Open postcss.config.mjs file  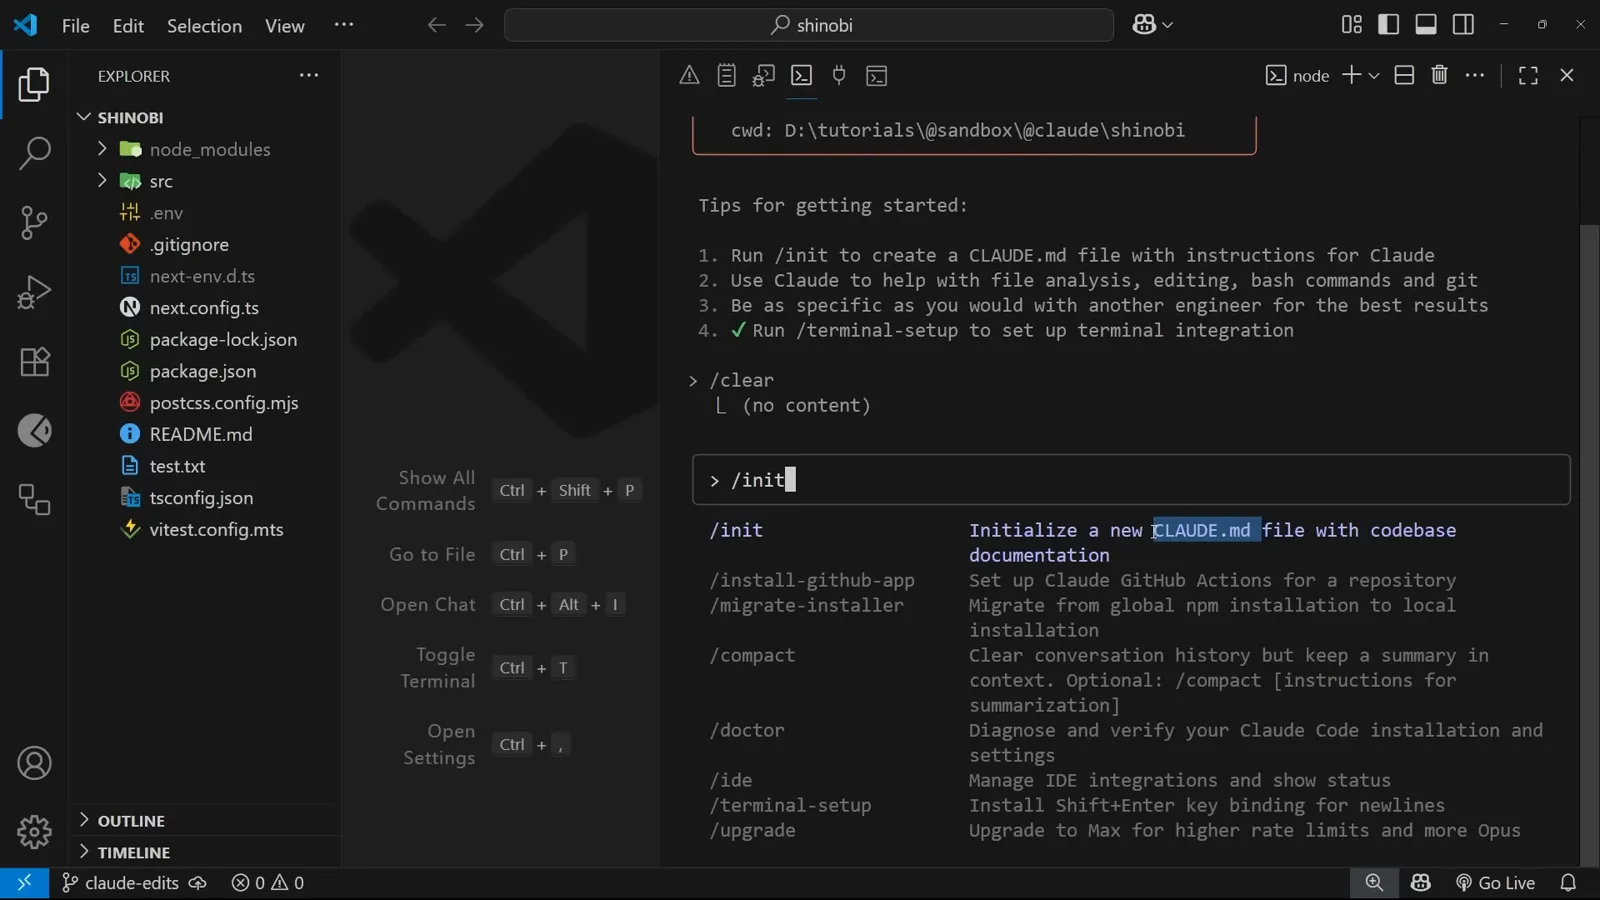pyautogui.click(x=224, y=403)
